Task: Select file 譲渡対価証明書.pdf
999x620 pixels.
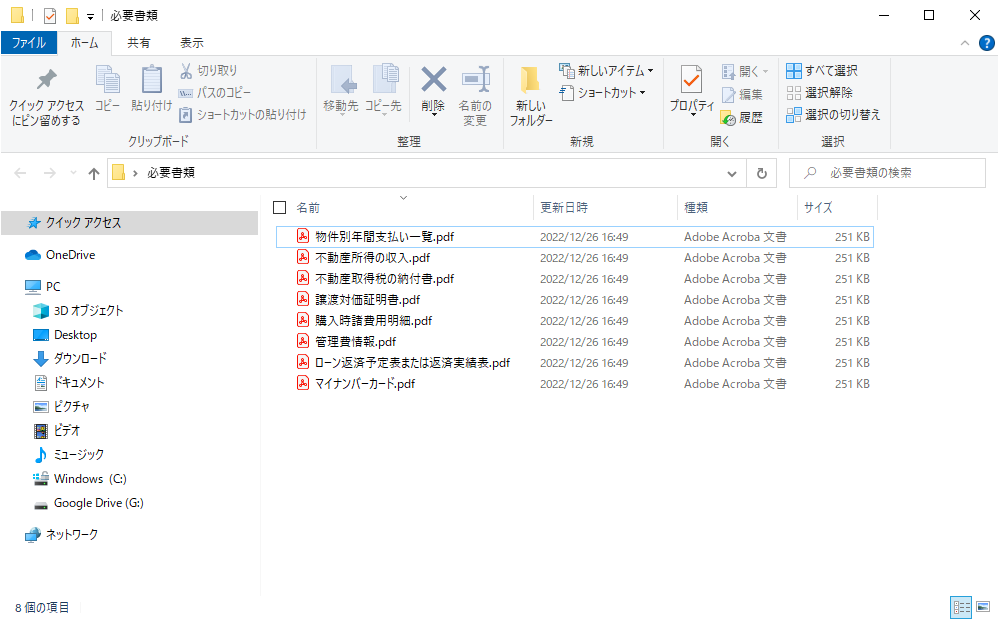Action: pos(575,299)
